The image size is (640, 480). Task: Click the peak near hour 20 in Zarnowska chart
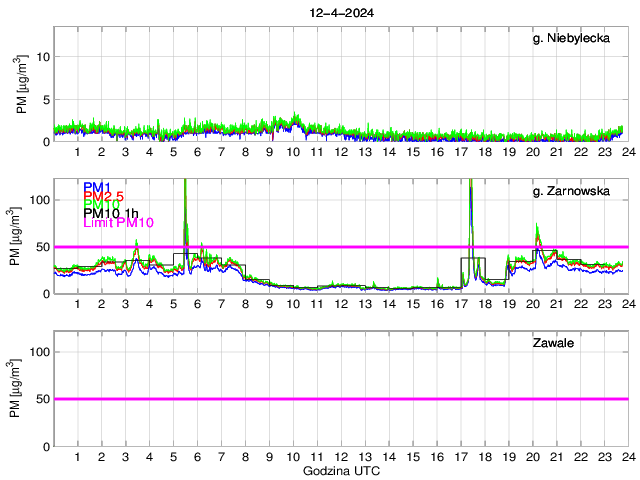coord(538,230)
